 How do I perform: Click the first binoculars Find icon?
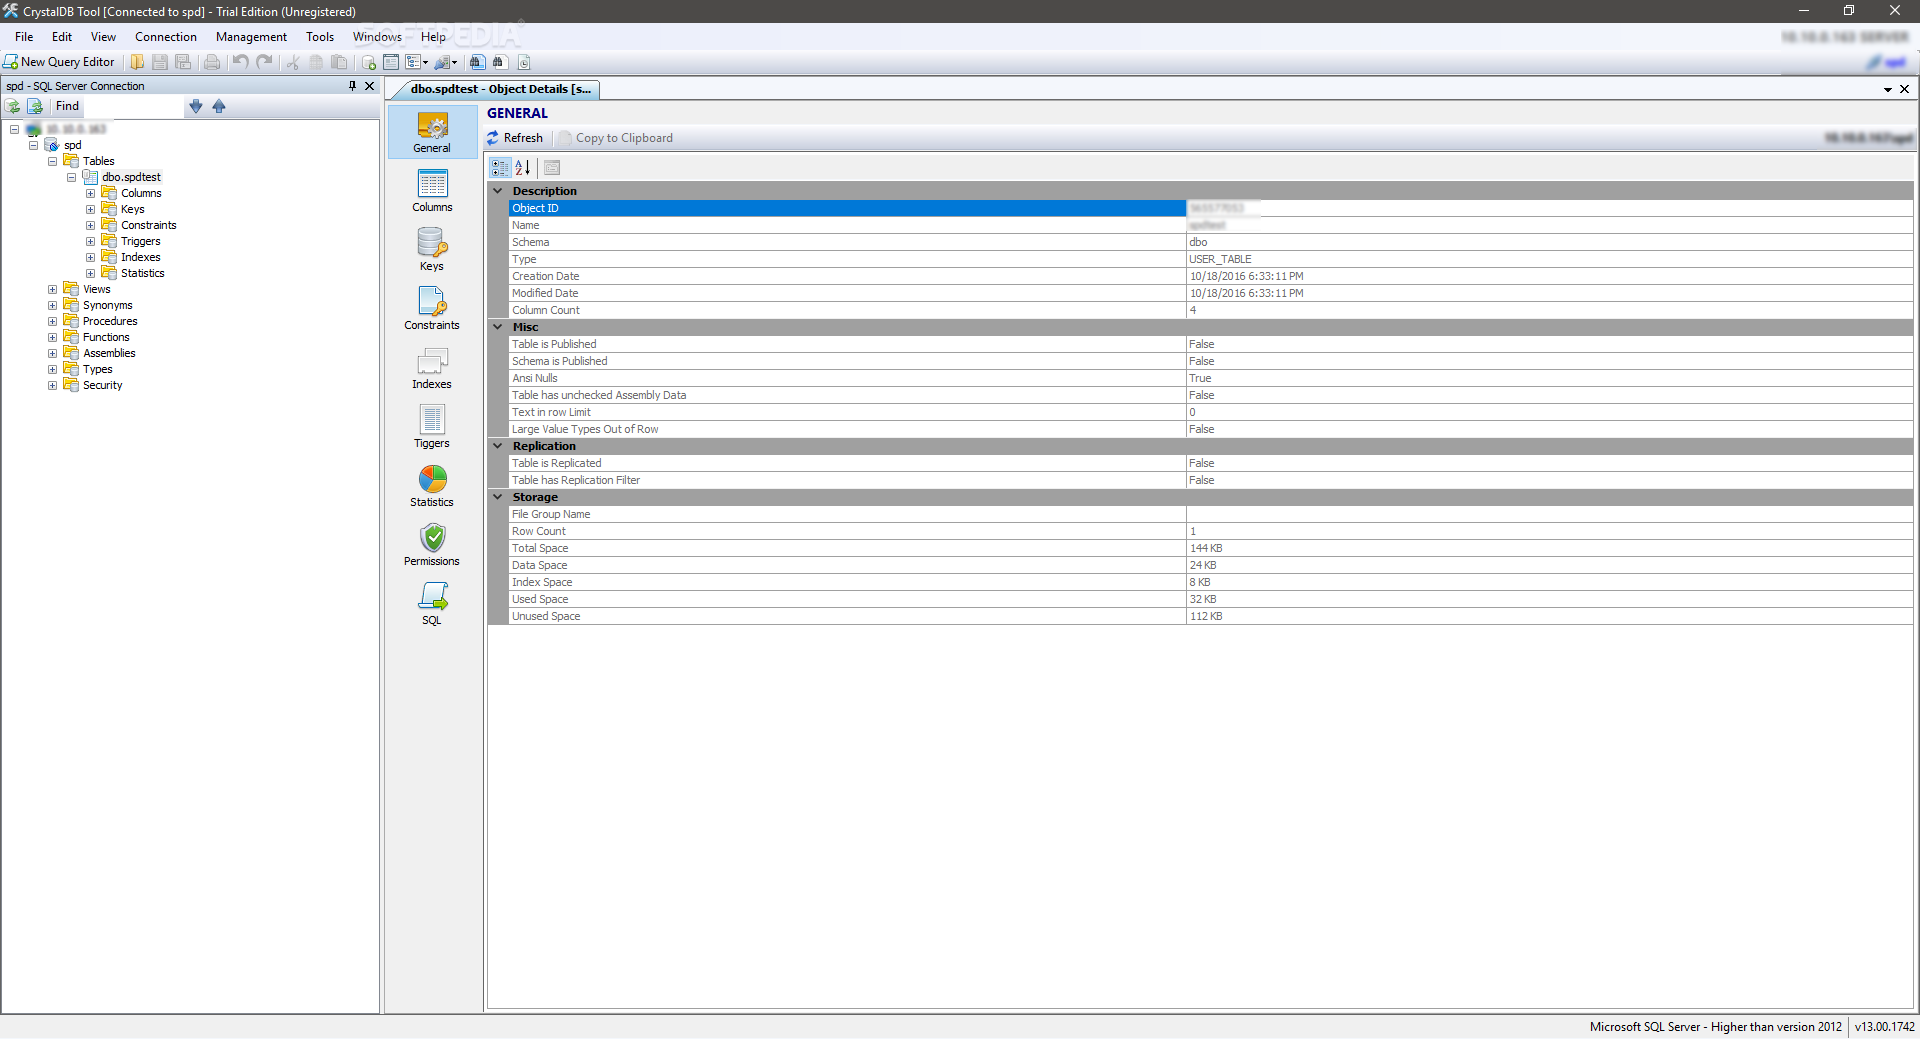477,62
